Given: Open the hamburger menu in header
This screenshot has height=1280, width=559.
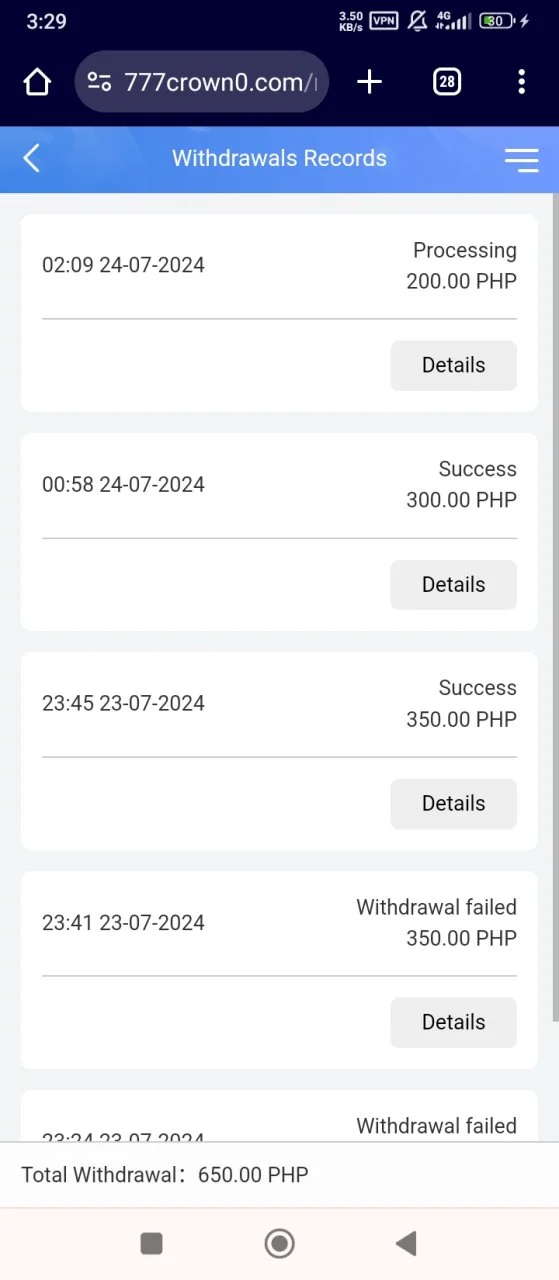Looking at the screenshot, I should point(521,159).
